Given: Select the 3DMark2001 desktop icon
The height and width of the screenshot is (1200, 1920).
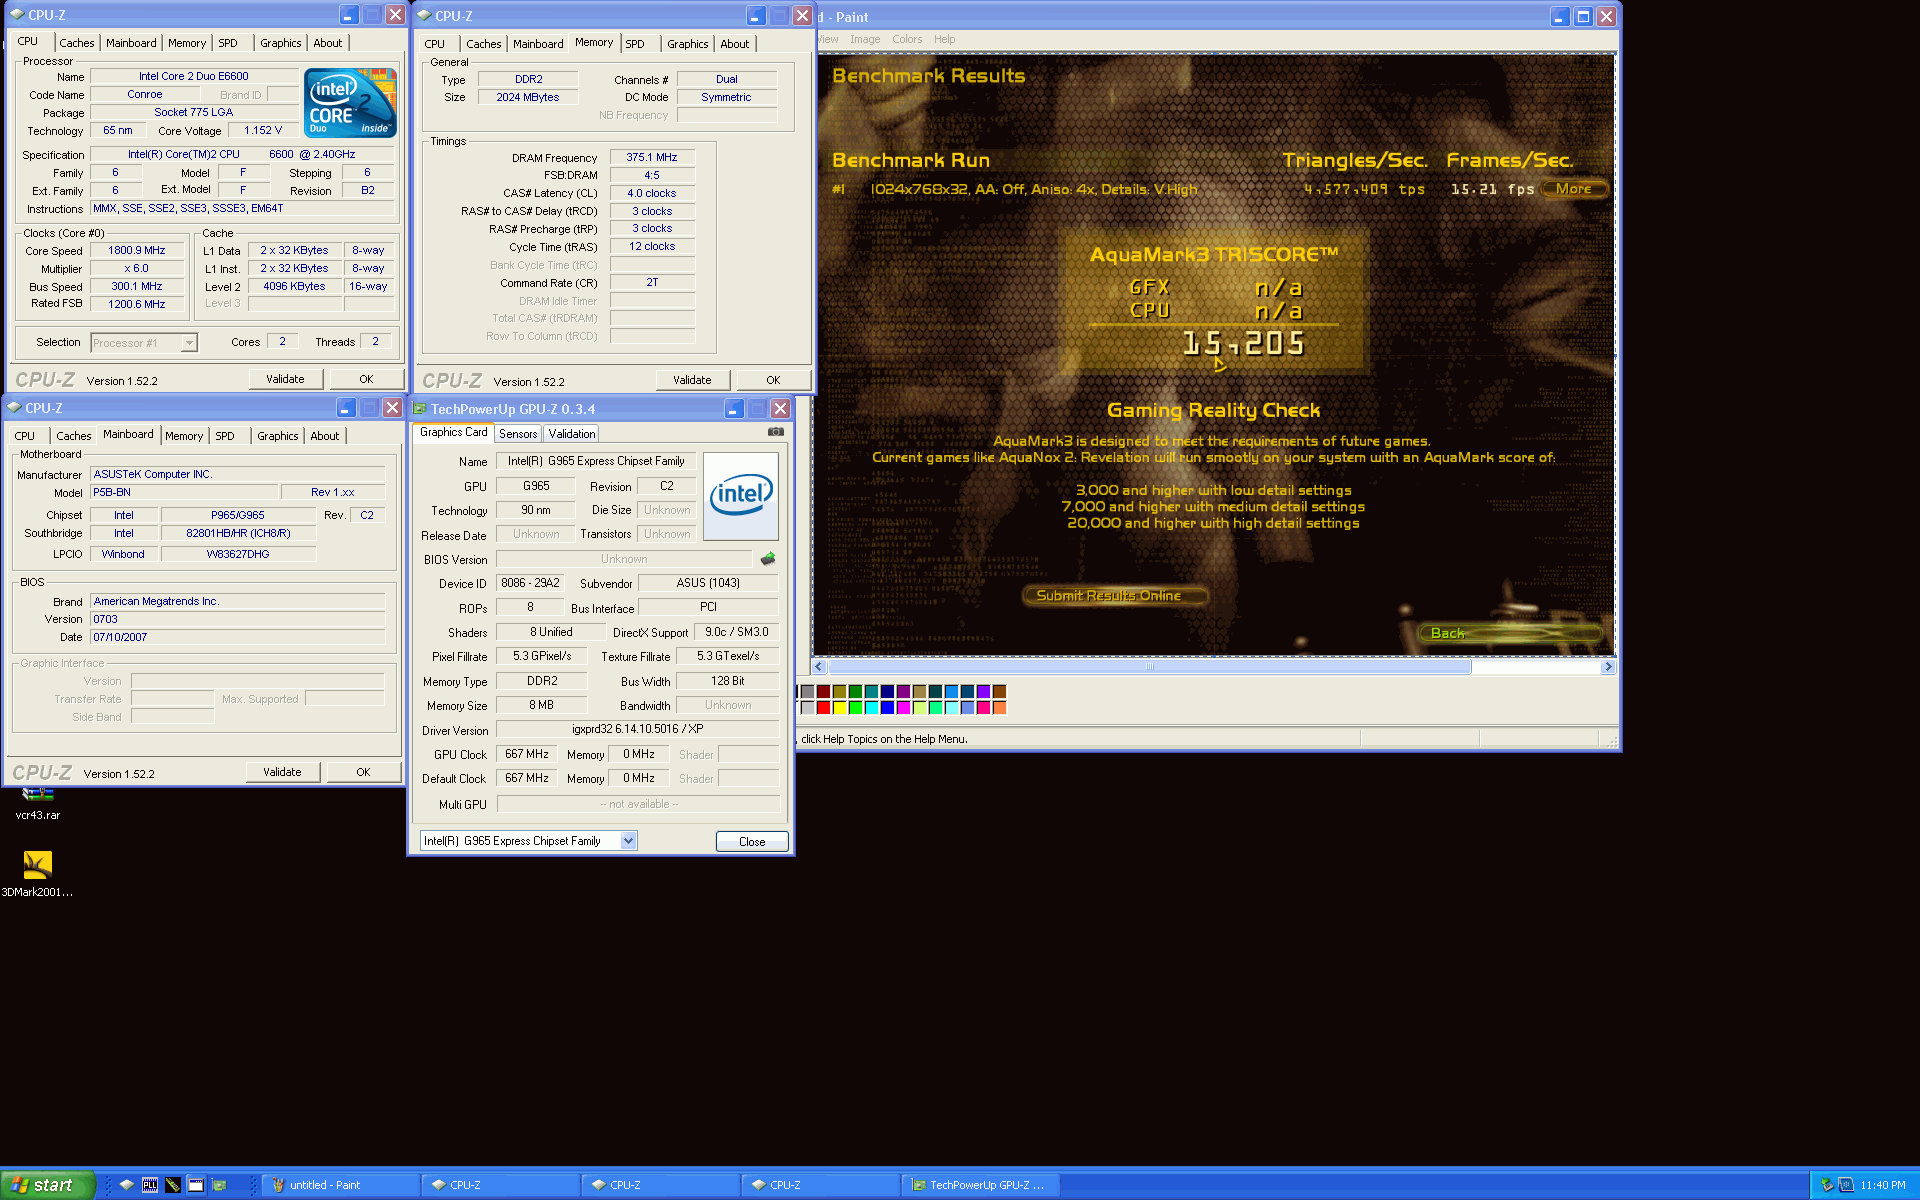Looking at the screenshot, I should pos(38,874).
